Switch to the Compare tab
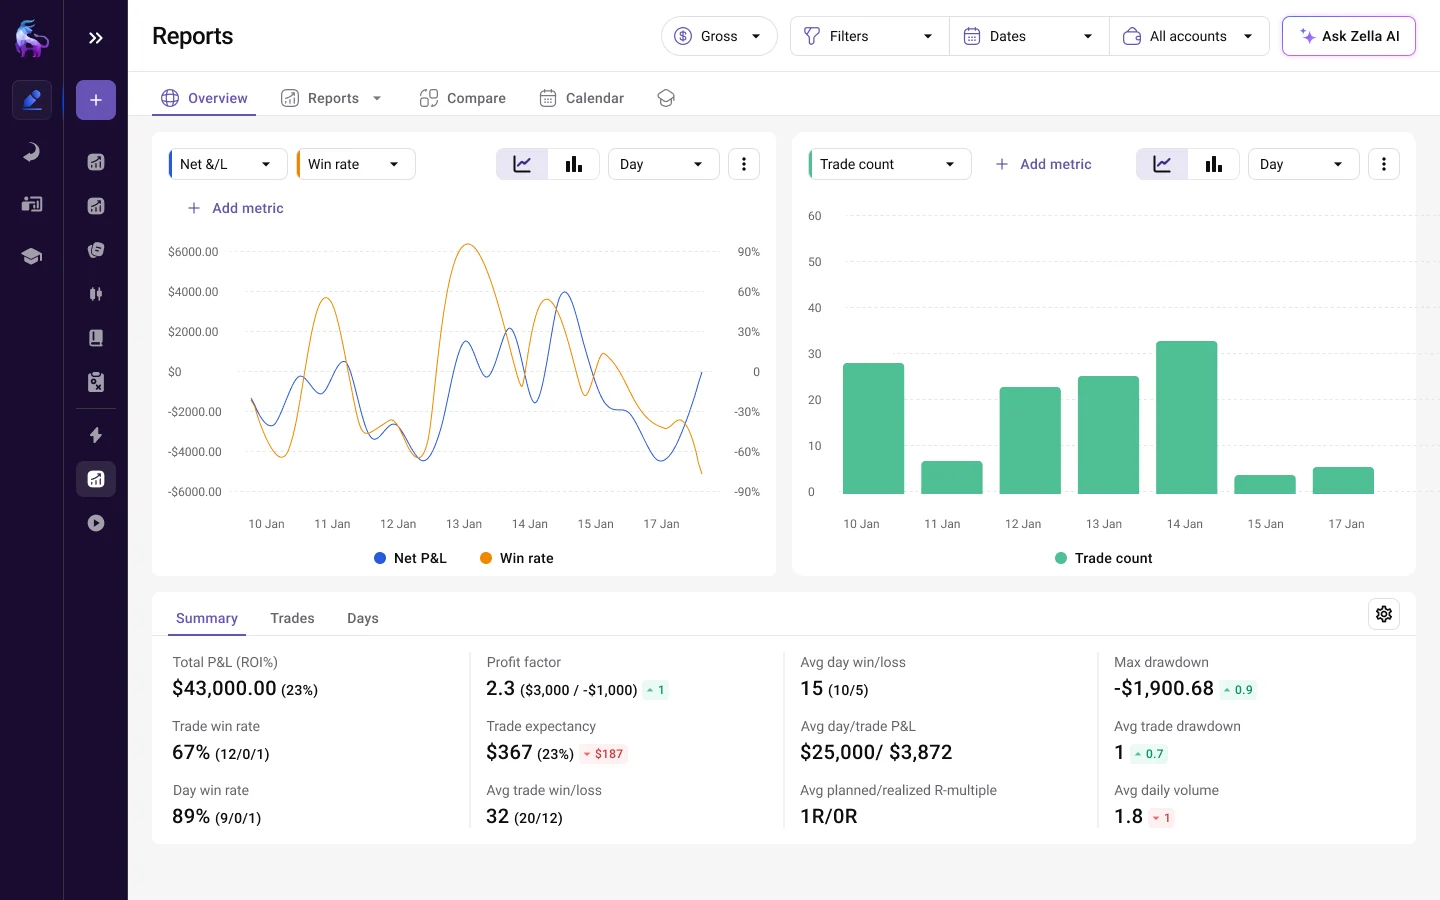Viewport: 1440px width, 900px height. click(463, 98)
